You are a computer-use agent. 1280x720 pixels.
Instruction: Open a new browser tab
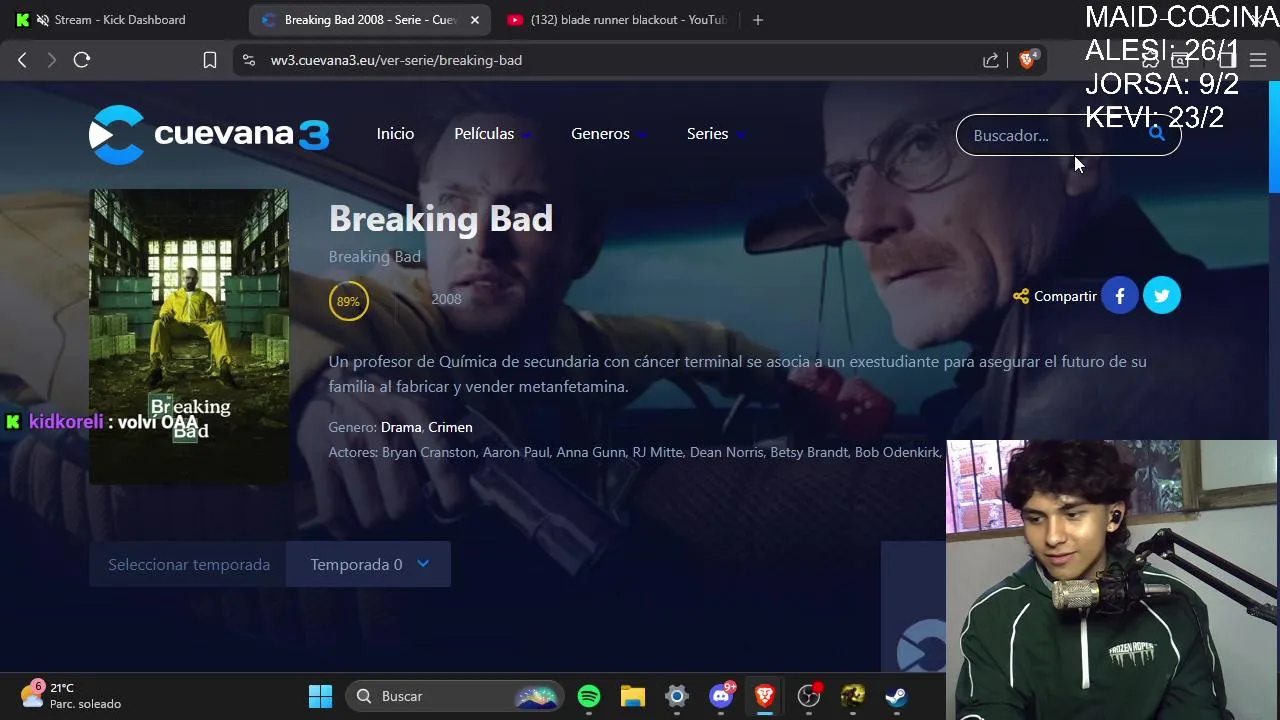tap(758, 20)
